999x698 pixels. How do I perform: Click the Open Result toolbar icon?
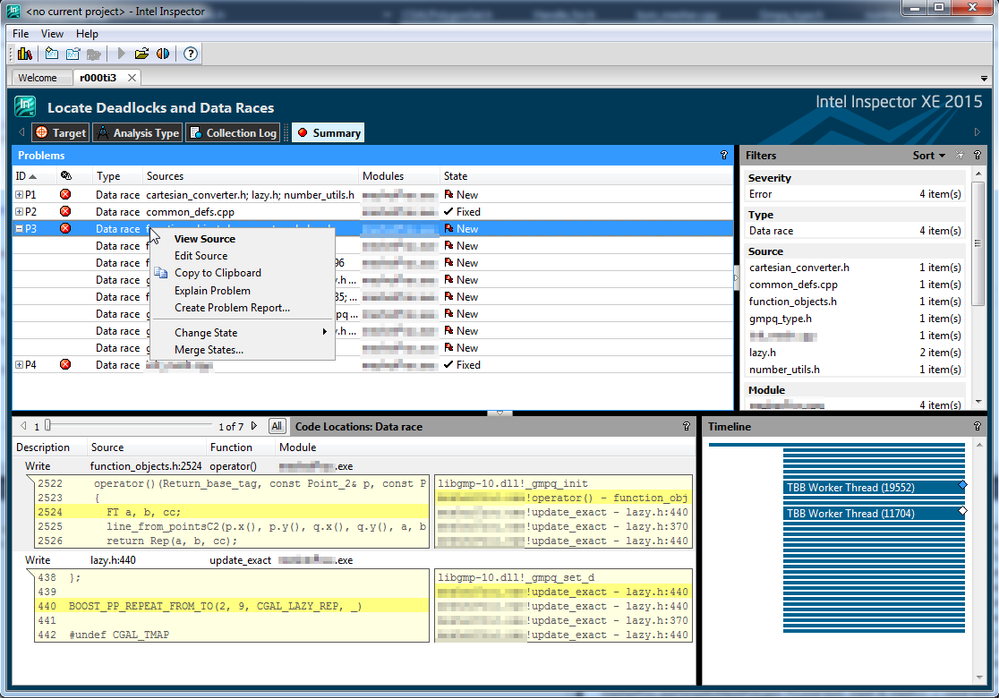[73, 54]
